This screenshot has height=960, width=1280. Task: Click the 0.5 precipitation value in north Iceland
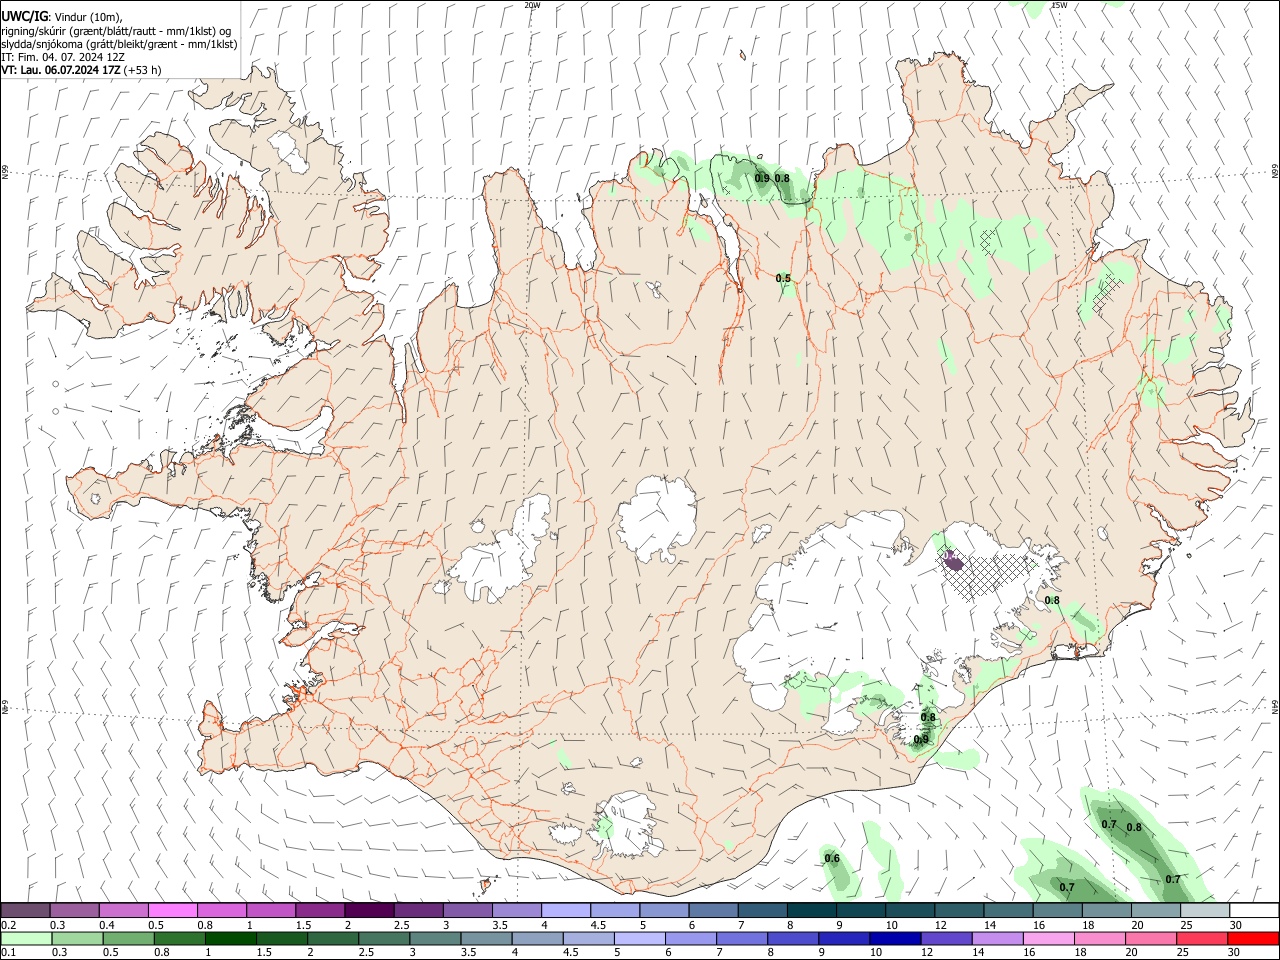coord(783,278)
